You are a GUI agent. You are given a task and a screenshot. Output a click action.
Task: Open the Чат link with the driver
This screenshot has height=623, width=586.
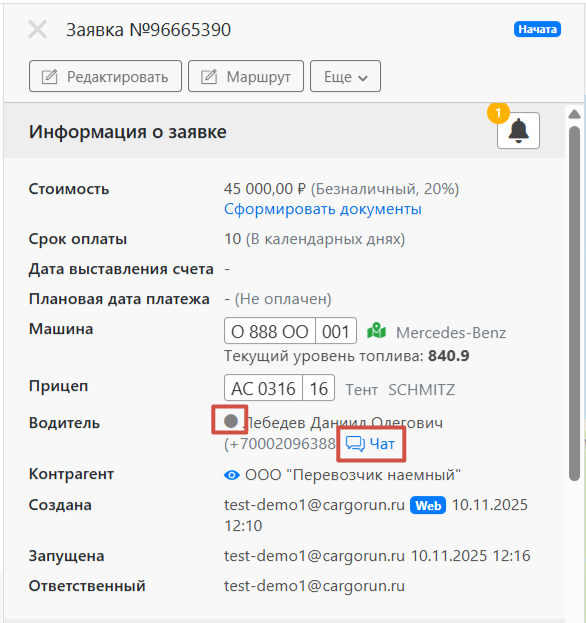click(370, 444)
